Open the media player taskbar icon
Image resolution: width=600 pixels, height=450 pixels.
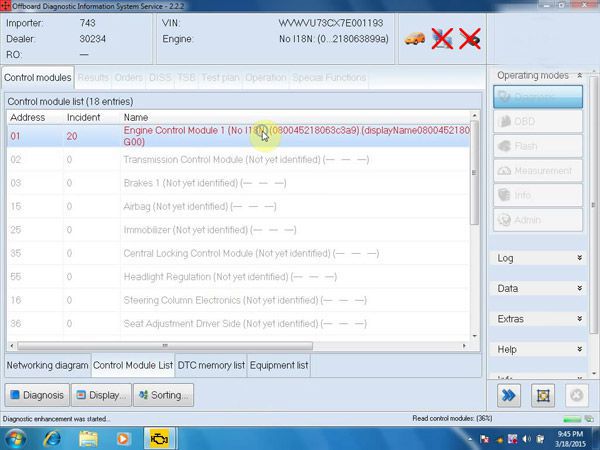coord(123,439)
